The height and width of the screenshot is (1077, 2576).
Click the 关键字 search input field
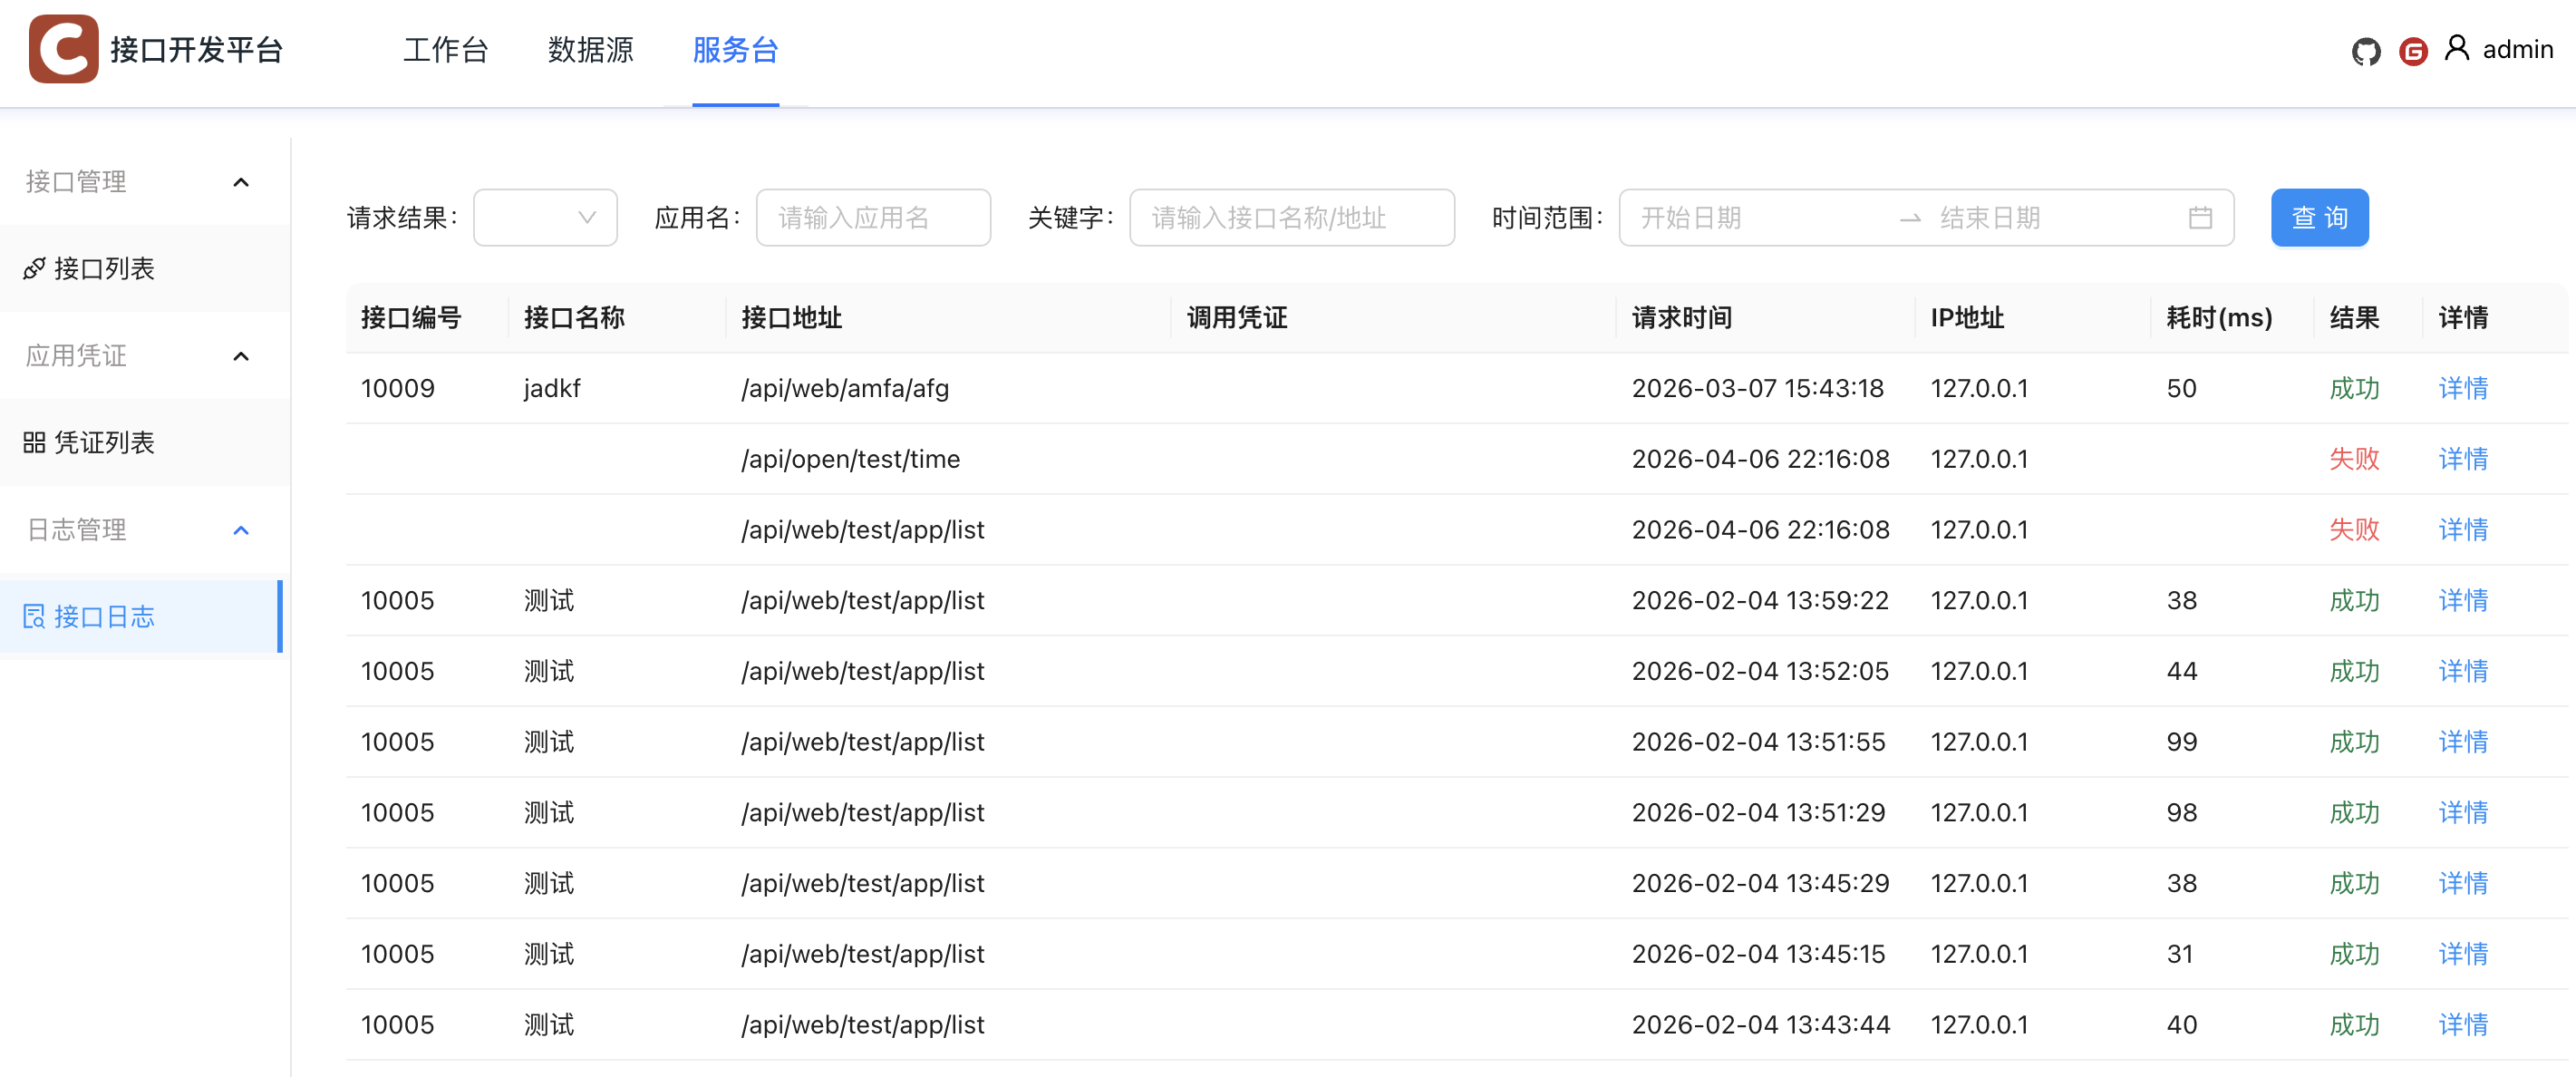coord(1291,217)
